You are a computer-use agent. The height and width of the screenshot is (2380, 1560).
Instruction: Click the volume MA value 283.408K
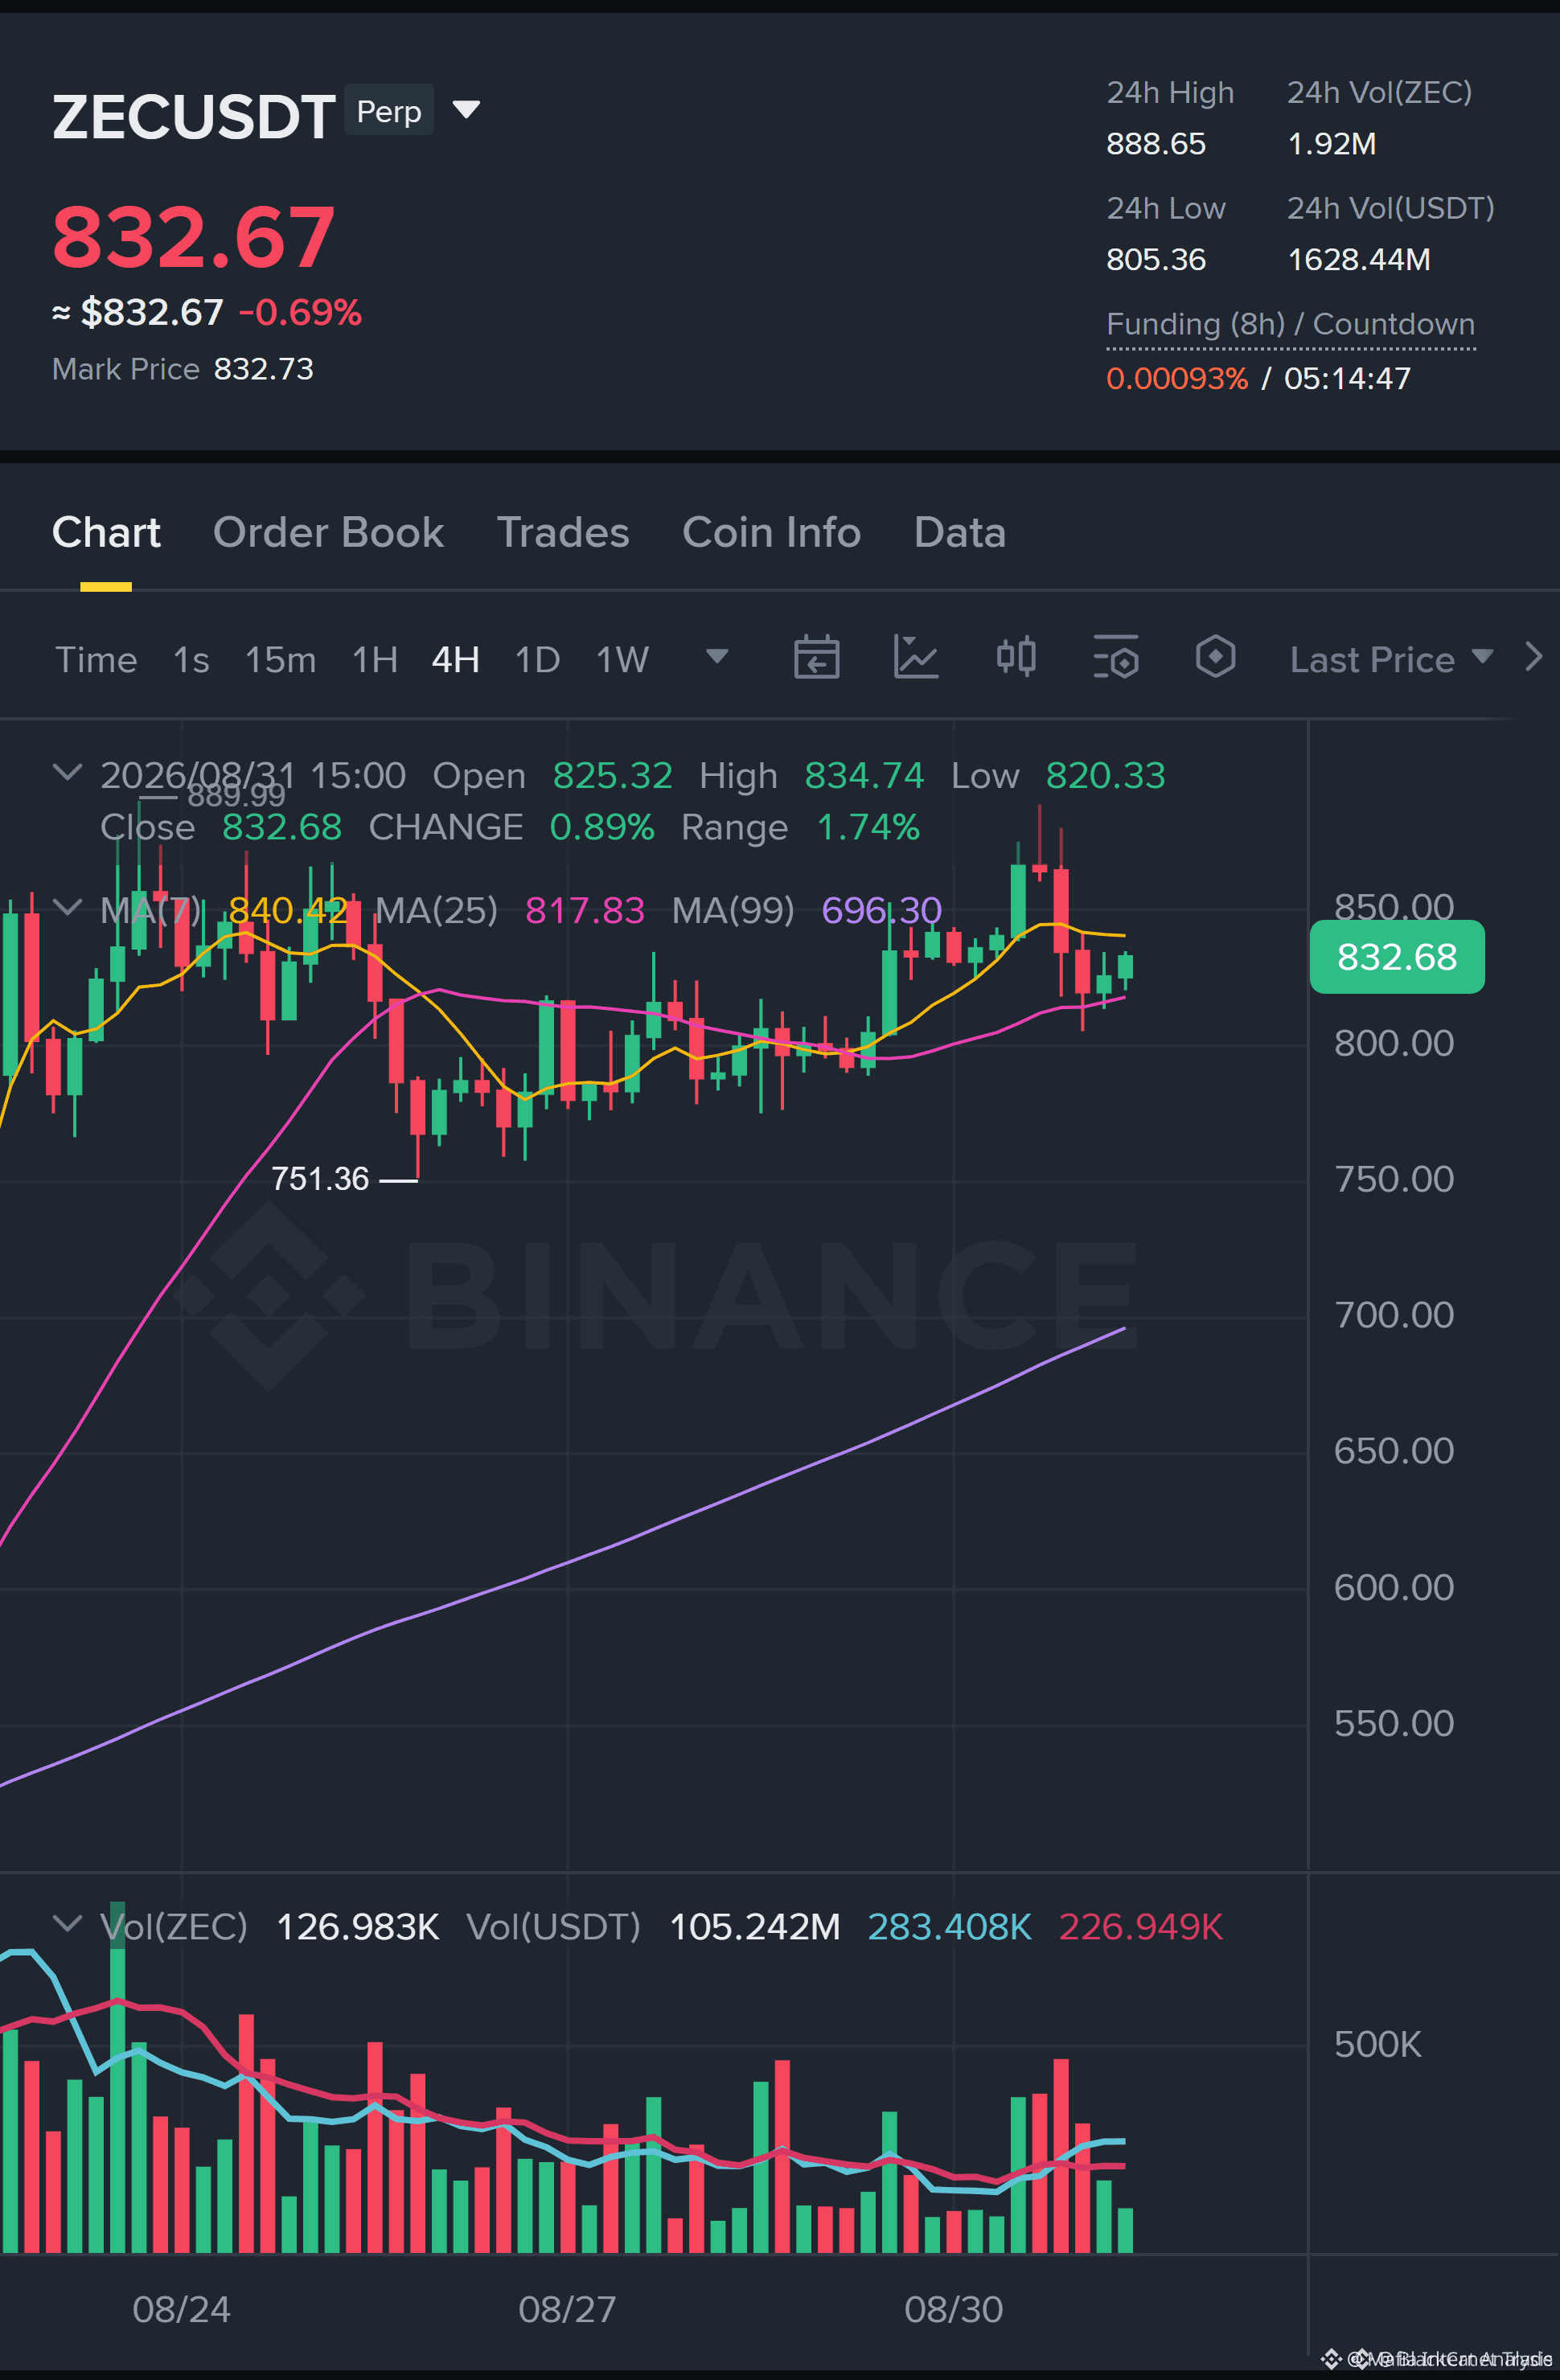point(949,1927)
